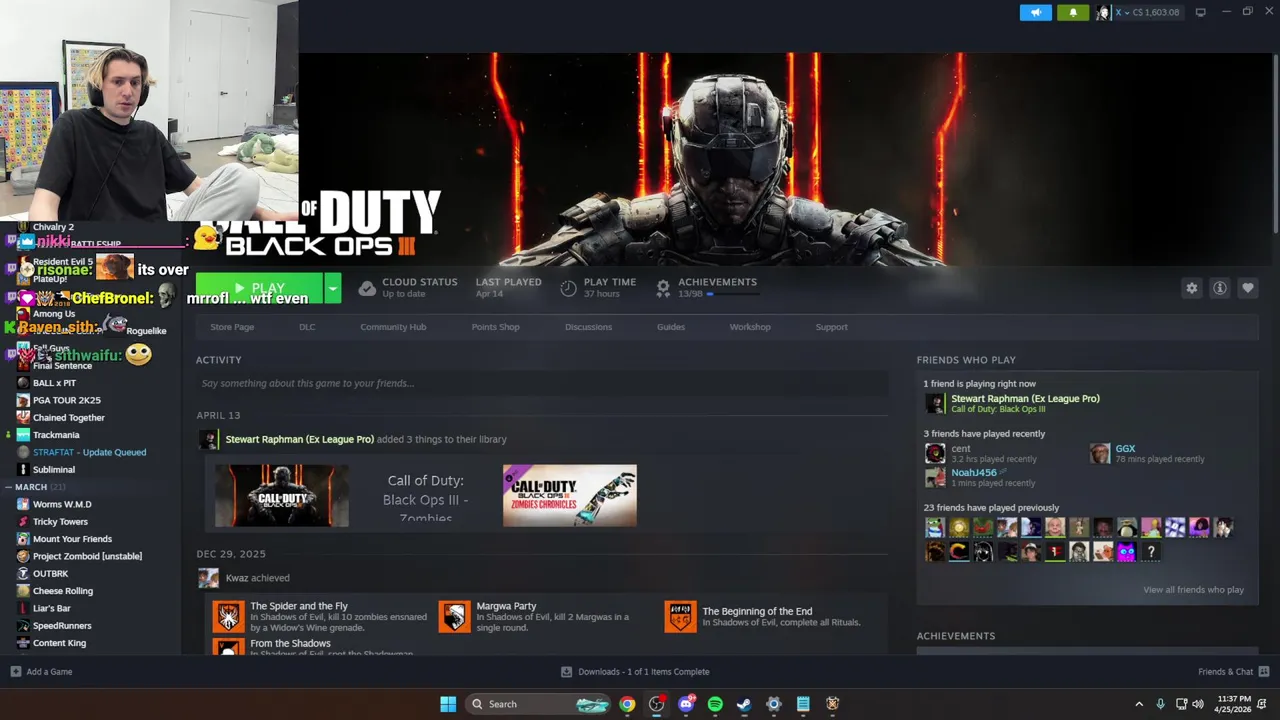Select BALL x PIT in the library

coord(54,383)
